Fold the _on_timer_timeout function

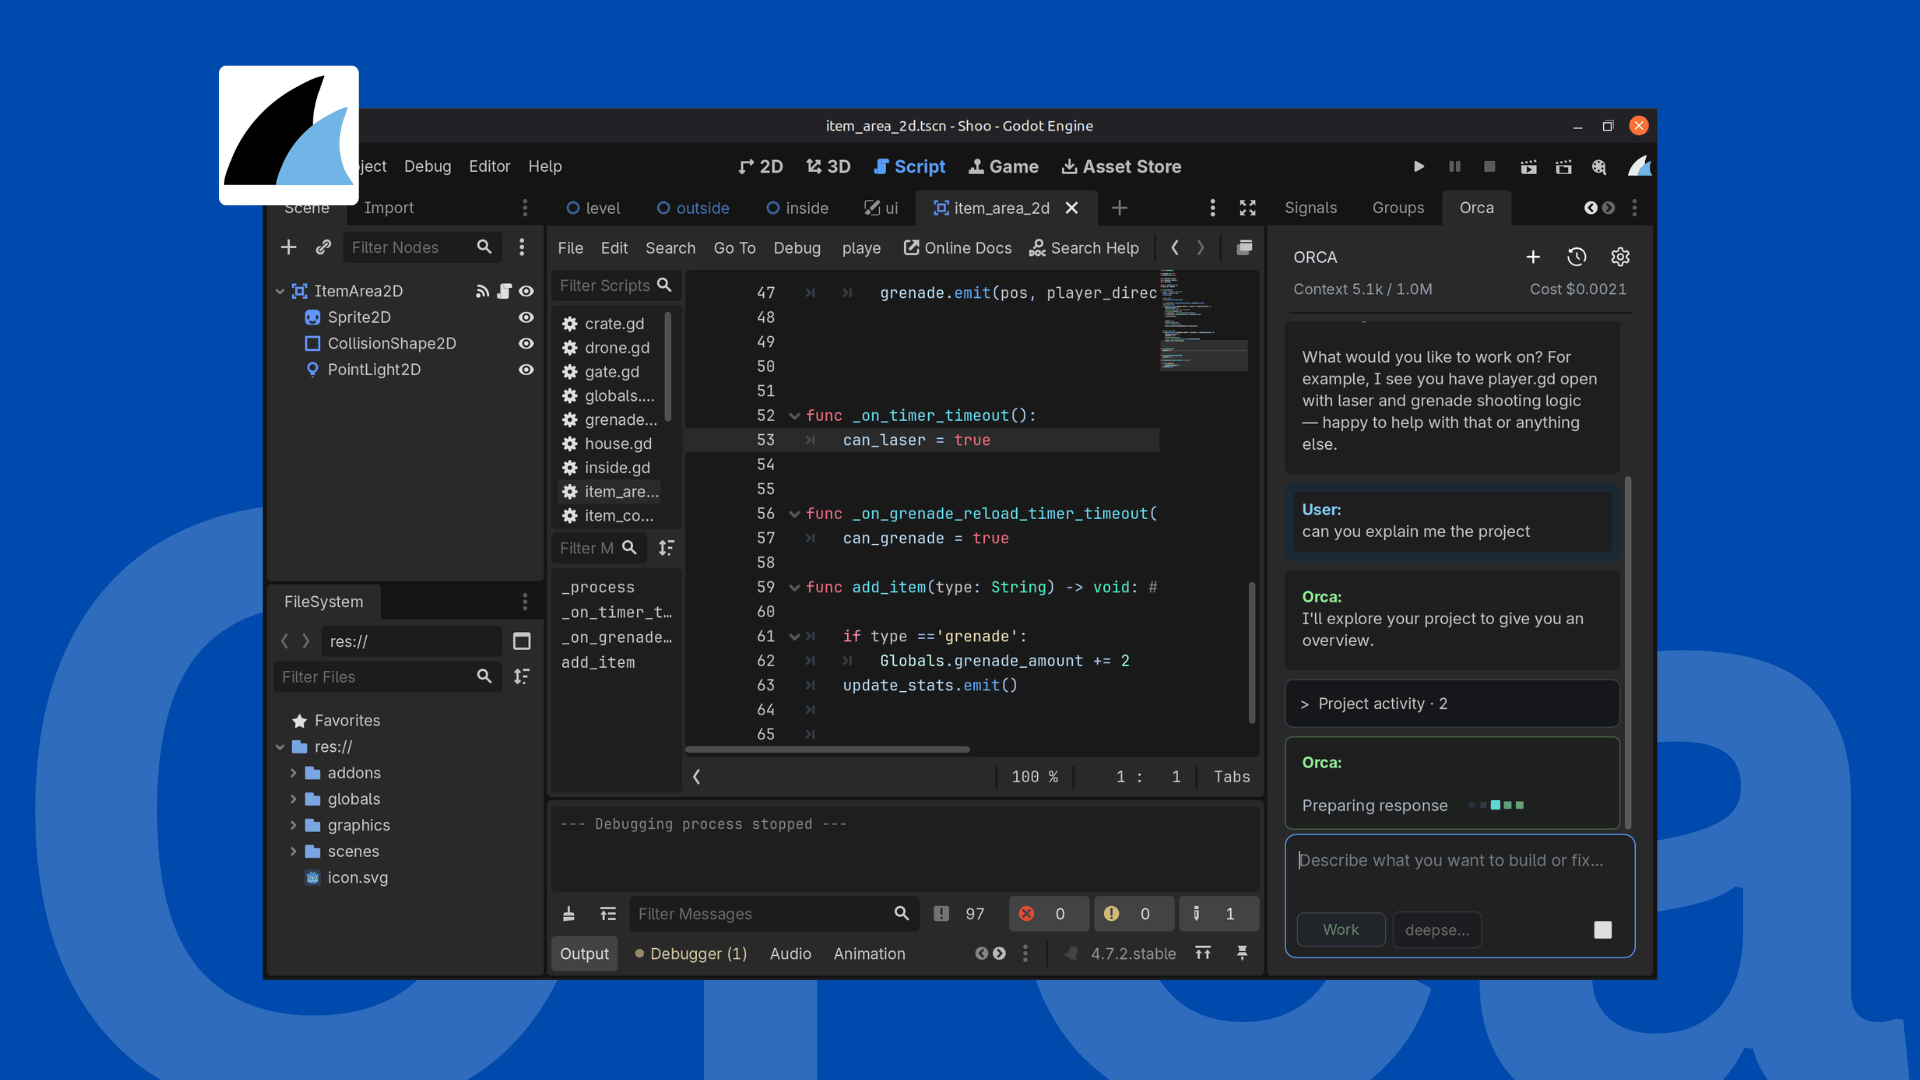(x=794, y=416)
